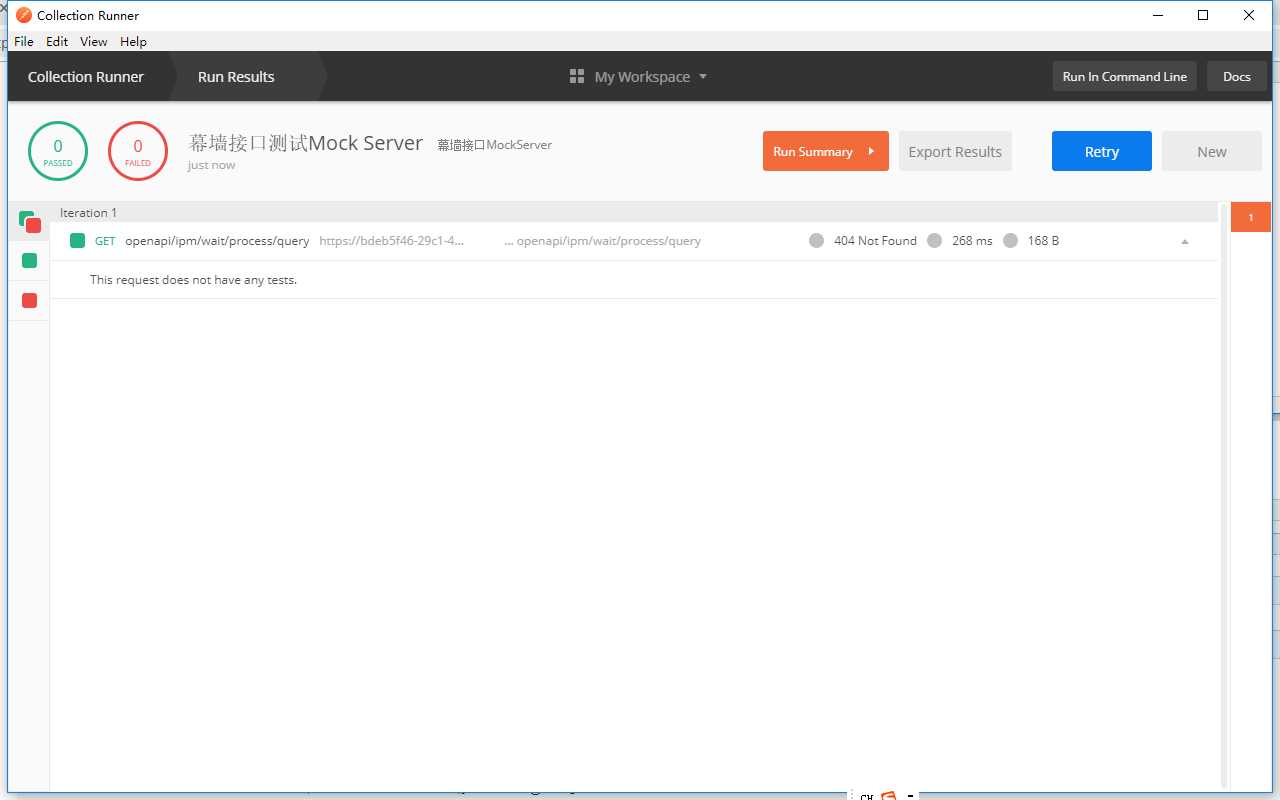Click the orange Run Summary button
This screenshot has width=1280, height=800.
point(825,151)
